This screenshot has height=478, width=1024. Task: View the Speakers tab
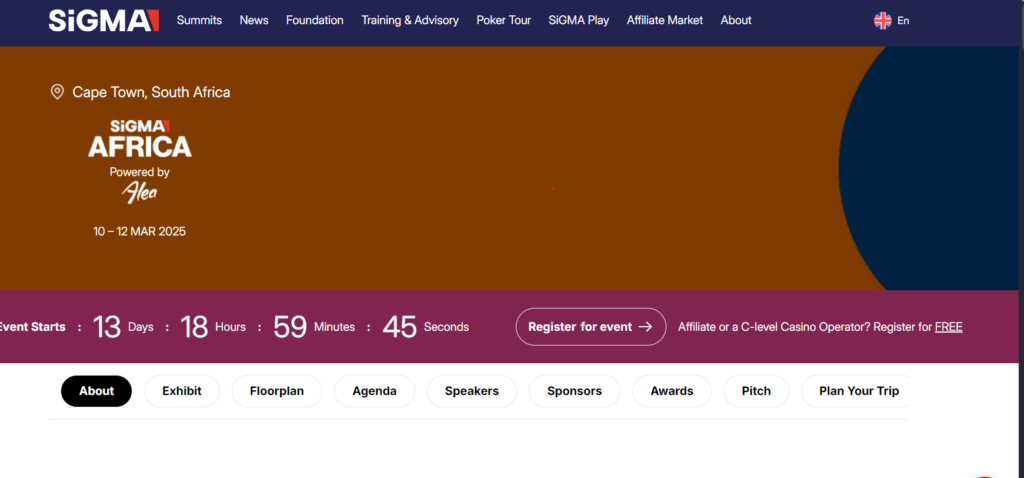[471, 391]
